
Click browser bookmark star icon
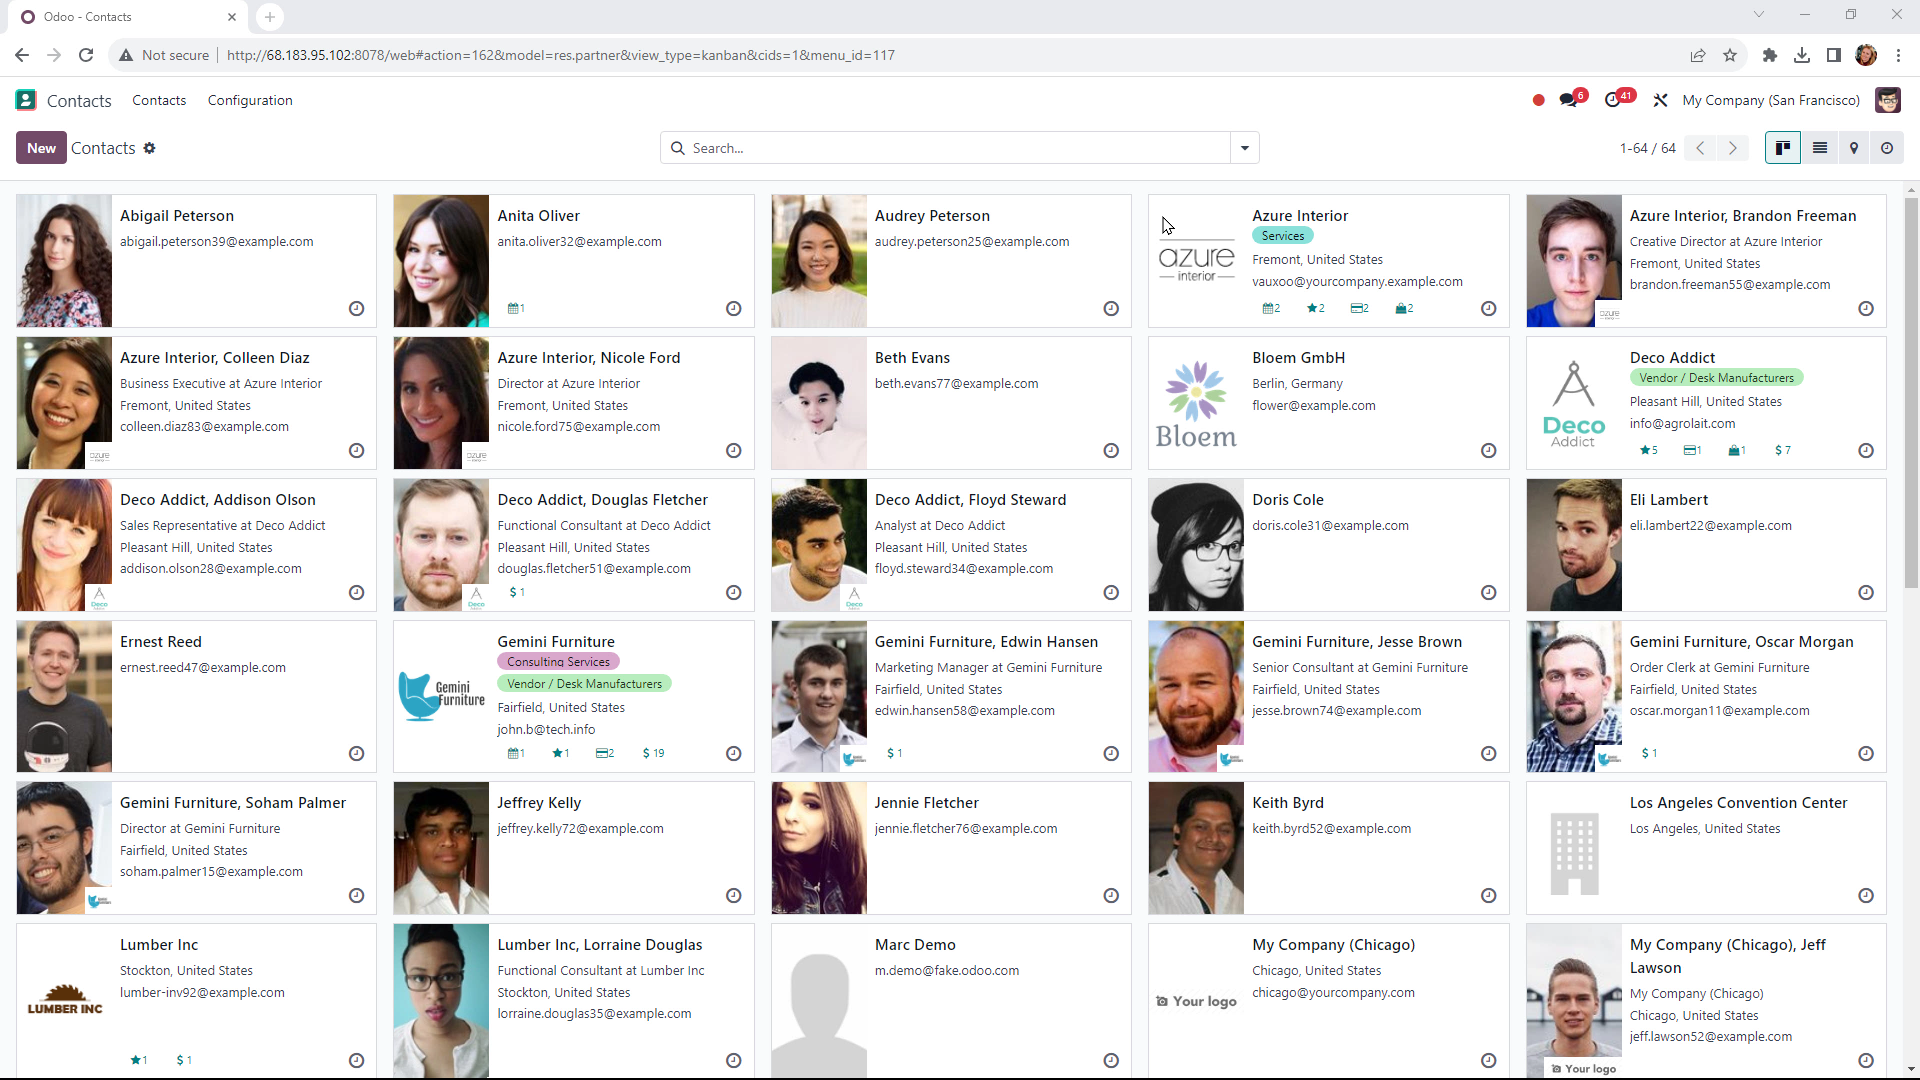(1730, 55)
